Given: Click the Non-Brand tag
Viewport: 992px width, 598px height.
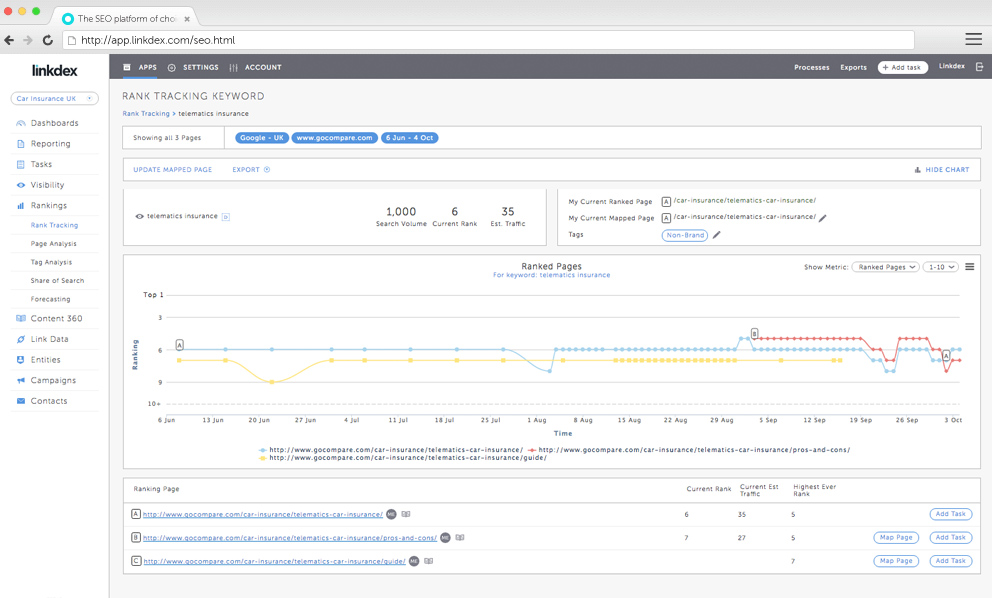Looking at the screenshot, I should [x=685, y=235].
